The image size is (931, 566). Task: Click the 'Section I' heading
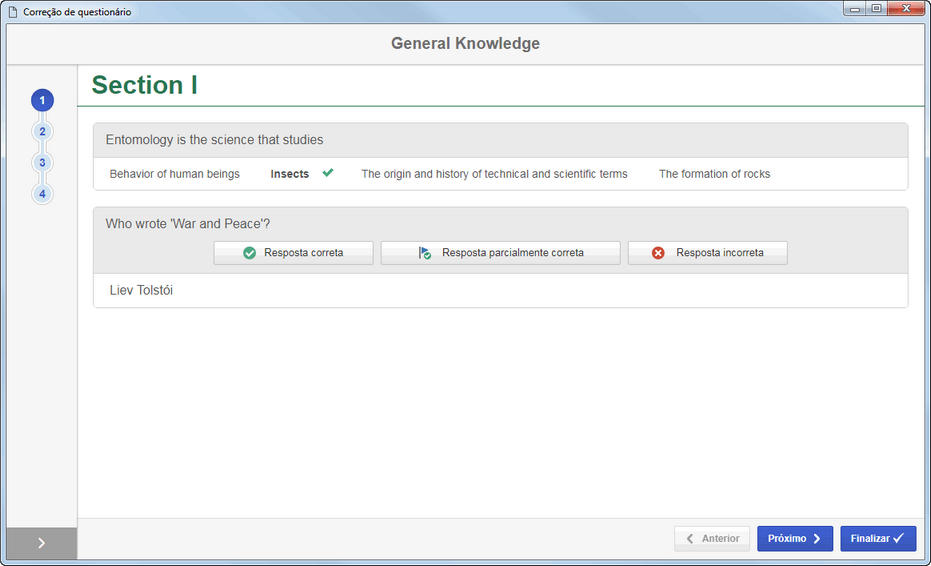(x=144, y=85)
